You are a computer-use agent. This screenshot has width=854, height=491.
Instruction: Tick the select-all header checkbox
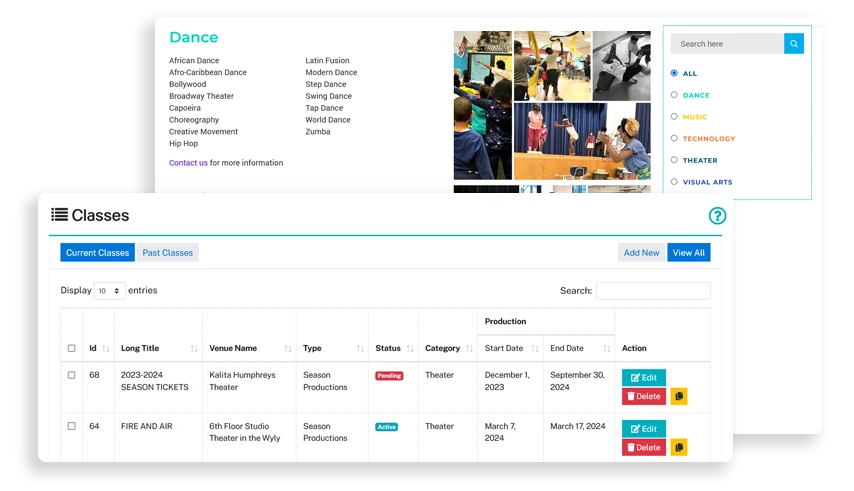(71, 348)
